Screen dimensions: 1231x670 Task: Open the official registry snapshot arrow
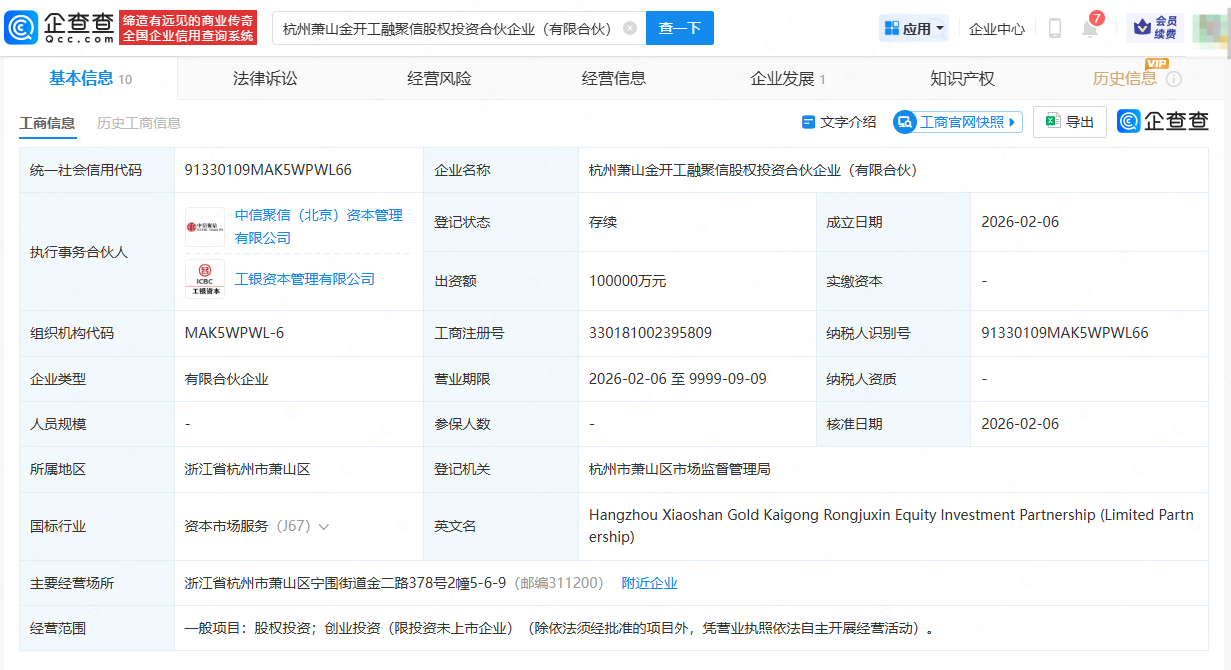coord(1013,122)
